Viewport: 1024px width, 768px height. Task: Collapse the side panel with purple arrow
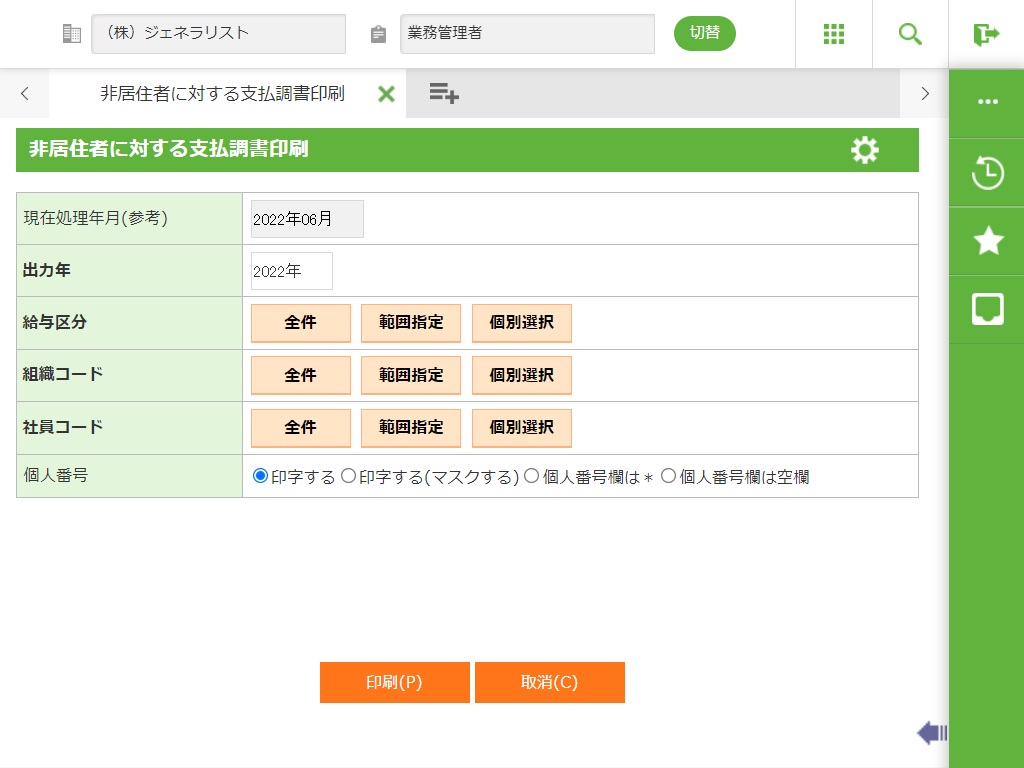pyautogui.click(x=931, y=733)
